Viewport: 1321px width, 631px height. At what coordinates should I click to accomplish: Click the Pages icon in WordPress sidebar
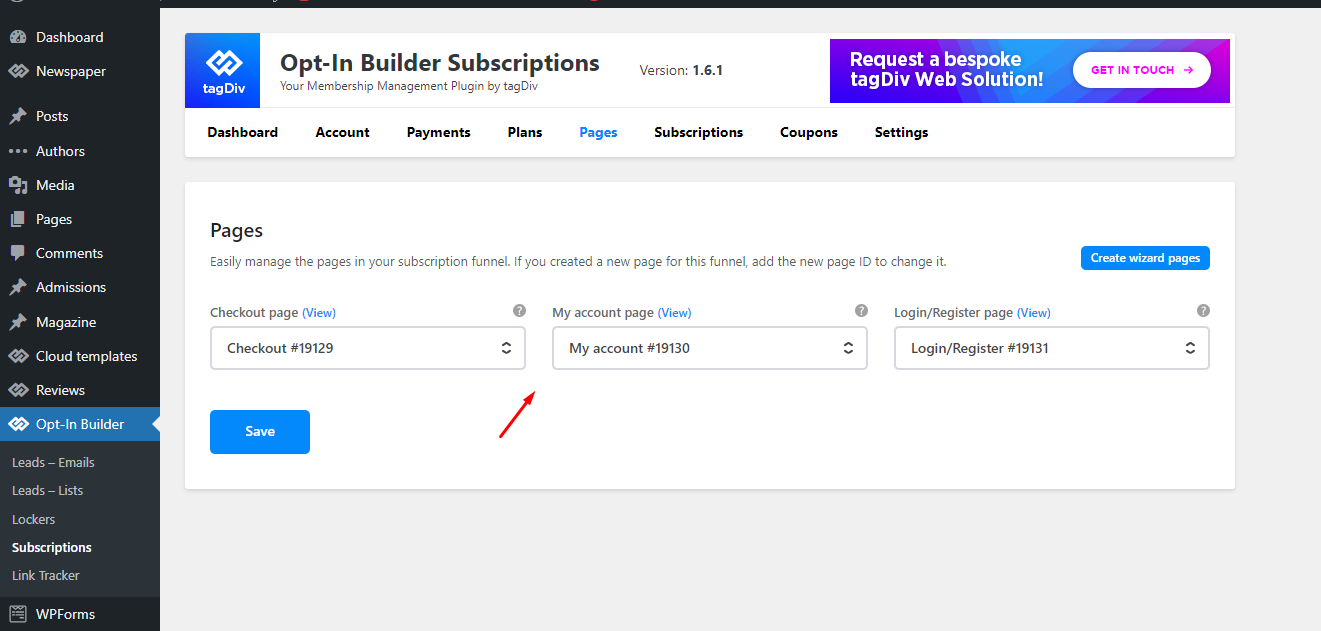18,219
